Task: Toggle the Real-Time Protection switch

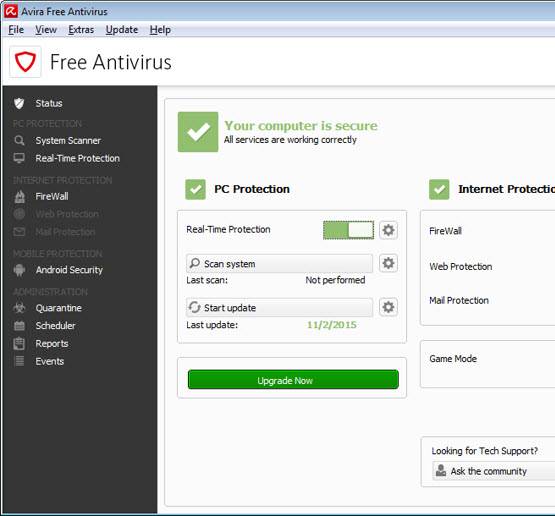Action: click(348, 230)
